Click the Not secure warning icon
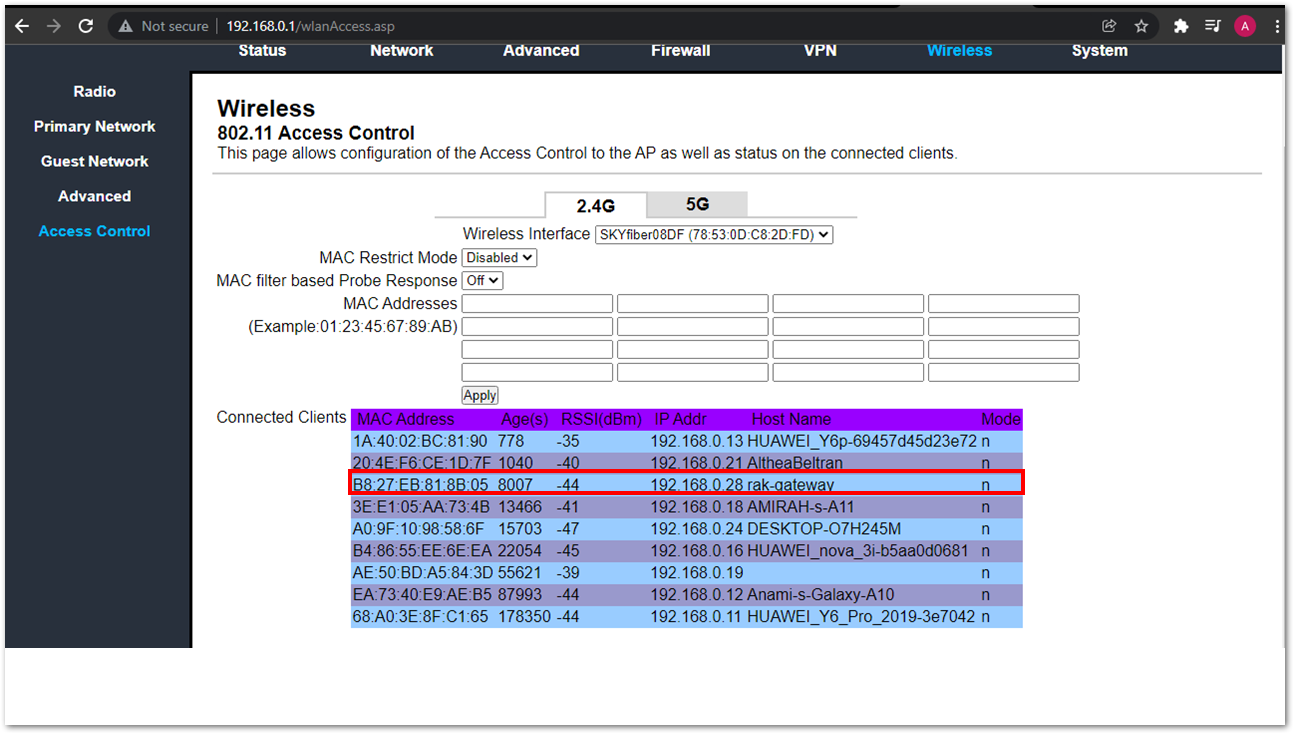 click(x=124, y=26)
